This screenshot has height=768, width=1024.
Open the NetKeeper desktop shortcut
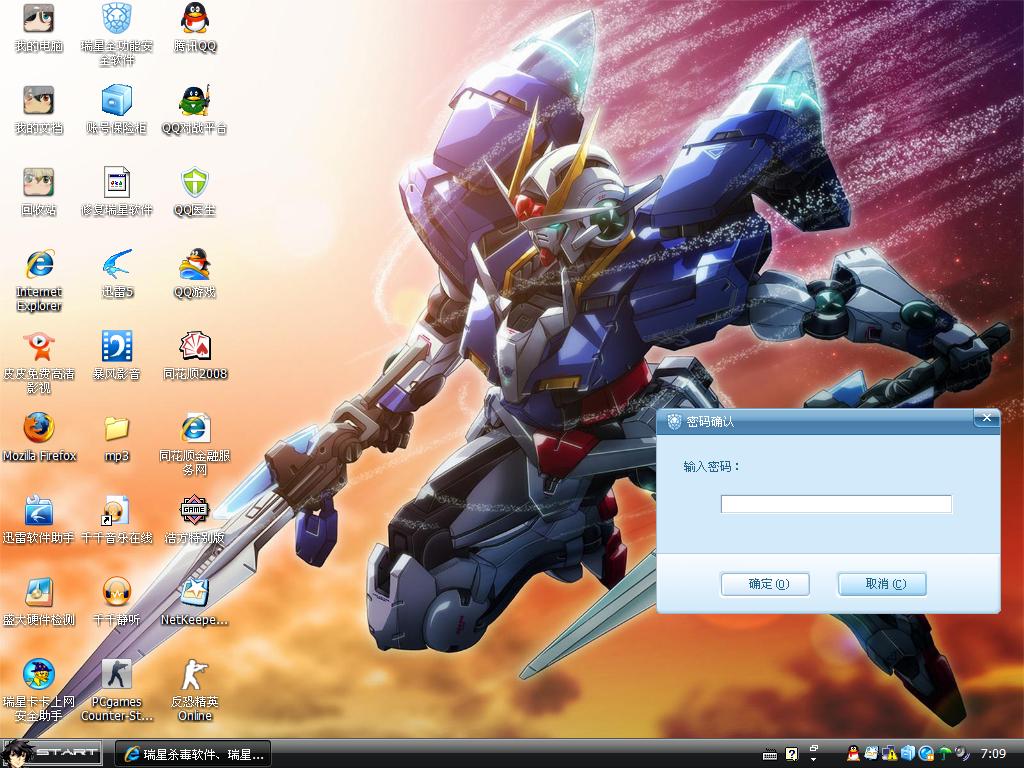[x=195, y=592]
